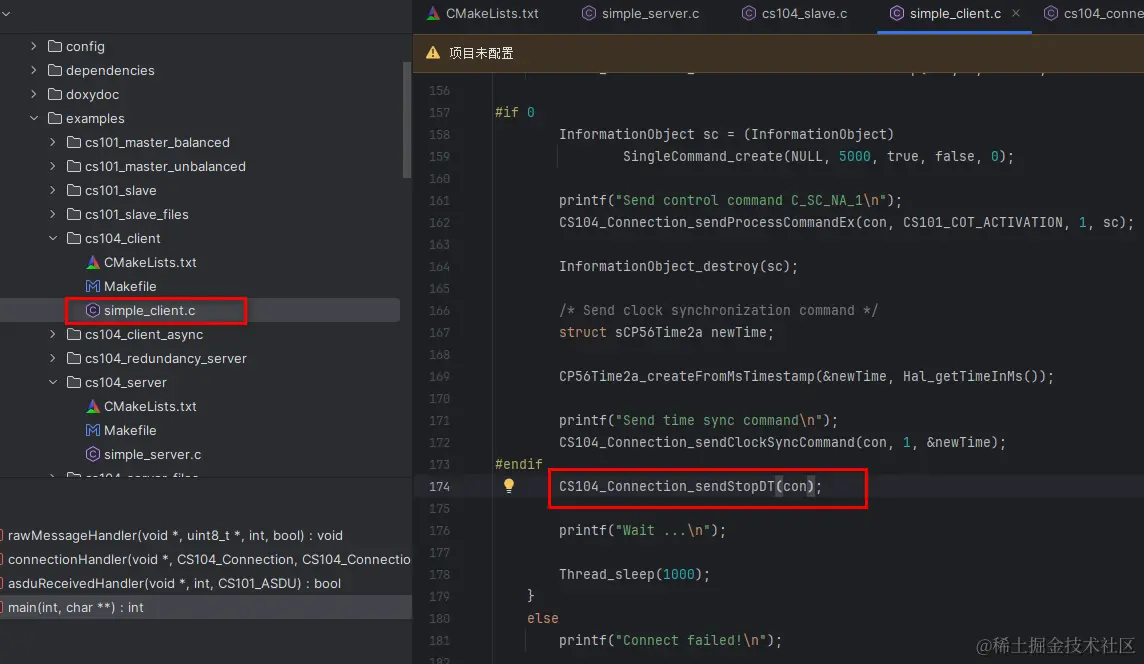This screenshot has height=664, width=1144.
Task: Click the #endif directive on line 173
Action: point(519,464)
